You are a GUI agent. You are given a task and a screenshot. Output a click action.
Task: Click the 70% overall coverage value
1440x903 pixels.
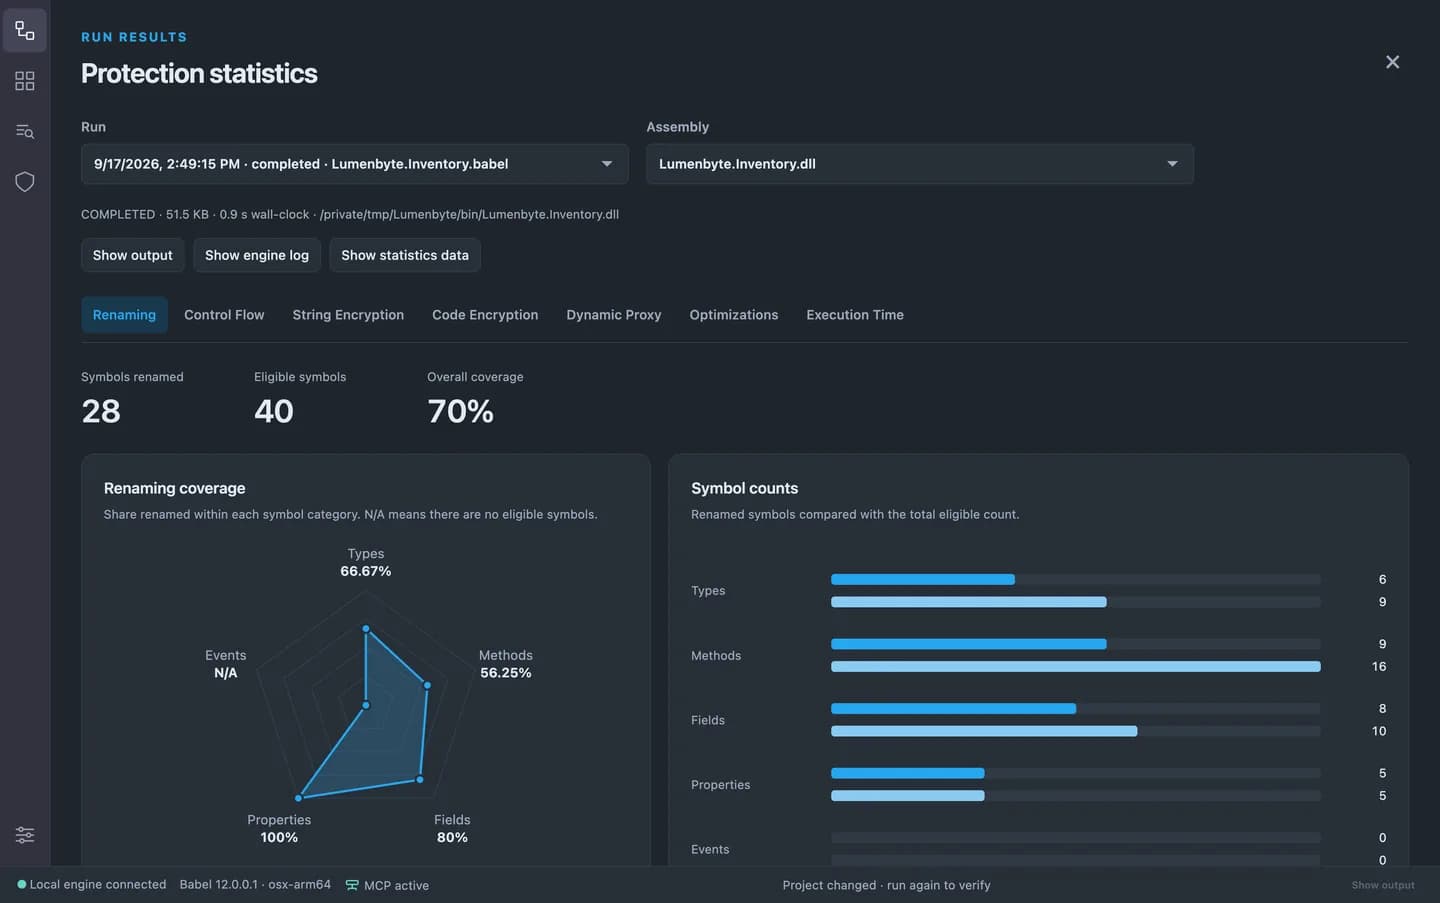[460, 411]
